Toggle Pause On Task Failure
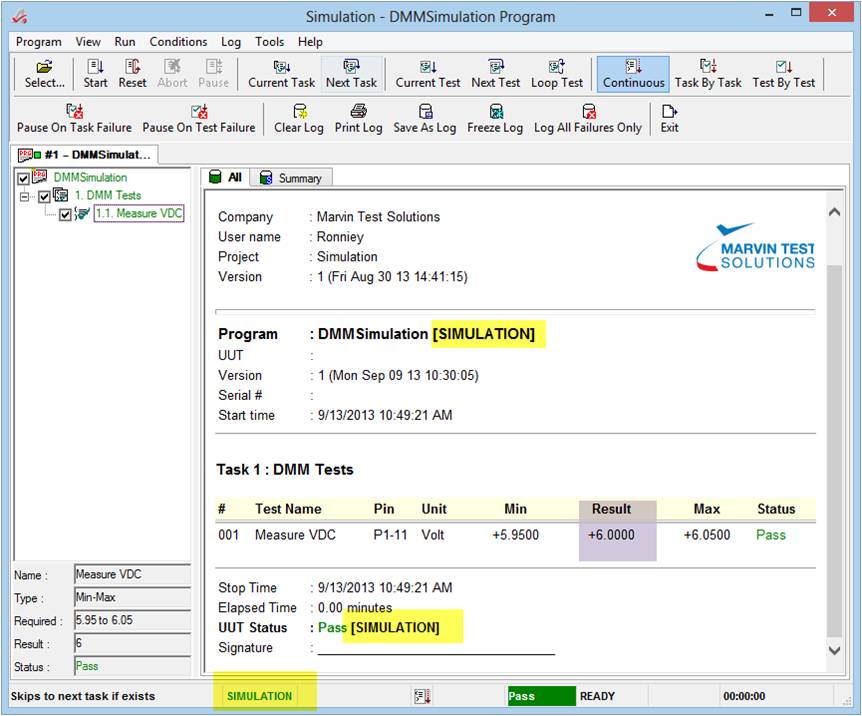Screen dimensions: 862x716 point(74,118)
